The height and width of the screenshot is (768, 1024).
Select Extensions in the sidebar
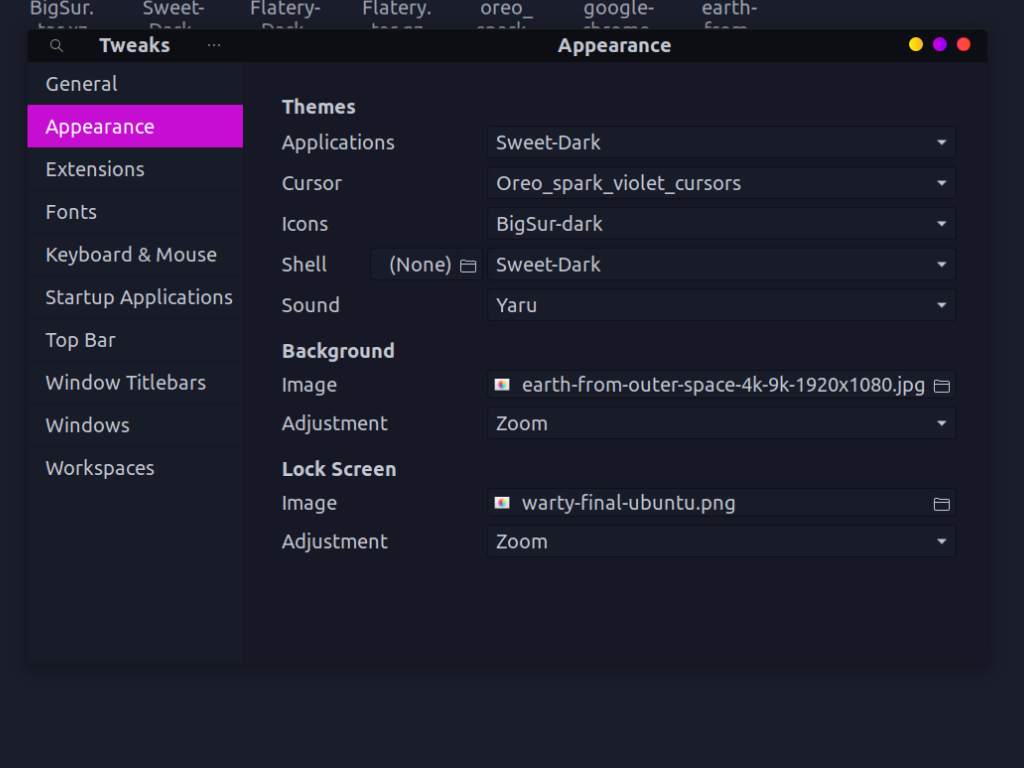coord(135,169)
